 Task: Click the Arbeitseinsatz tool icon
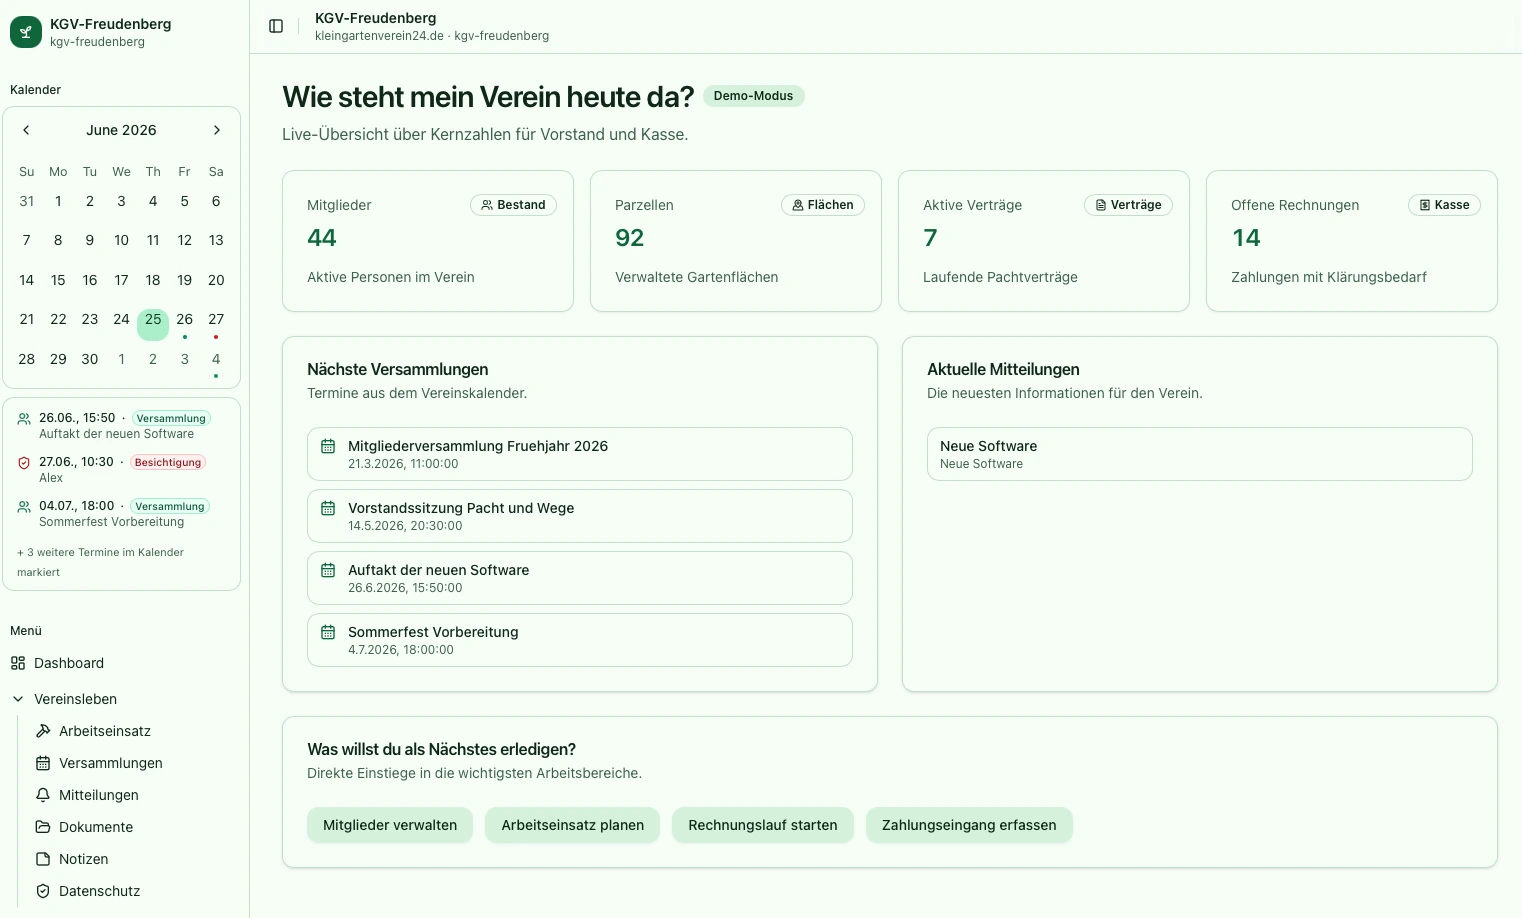tap(43, 731)
